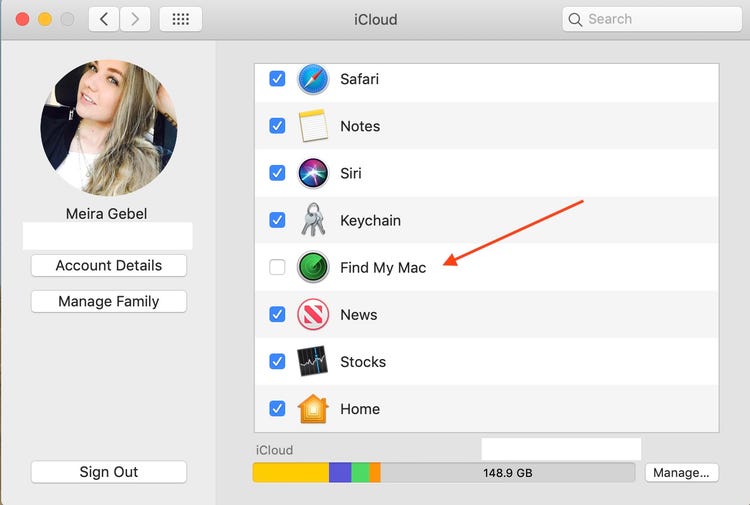Open Account Details

point(109,265)
